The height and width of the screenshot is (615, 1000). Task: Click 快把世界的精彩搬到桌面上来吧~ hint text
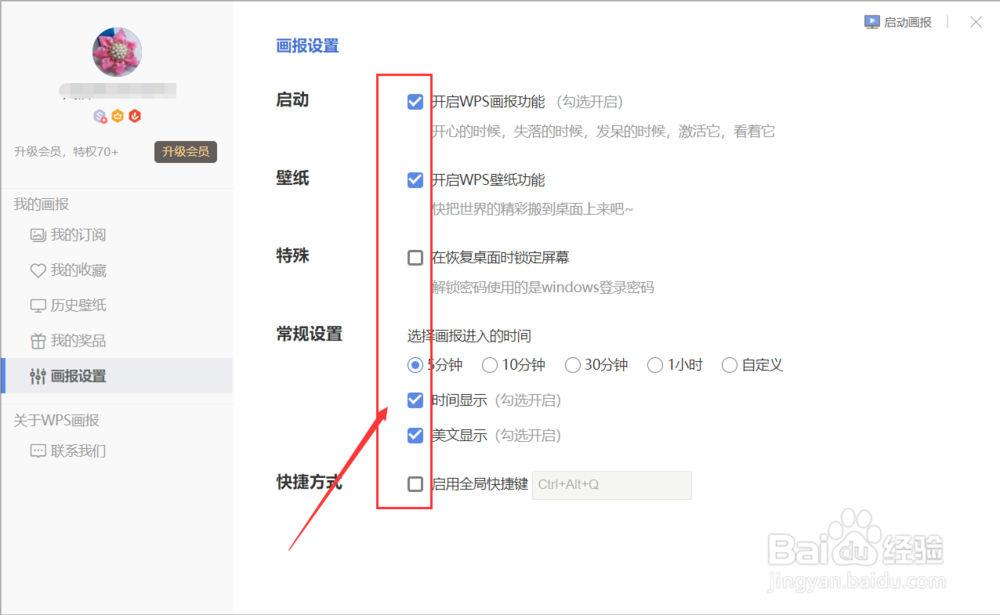533,209
